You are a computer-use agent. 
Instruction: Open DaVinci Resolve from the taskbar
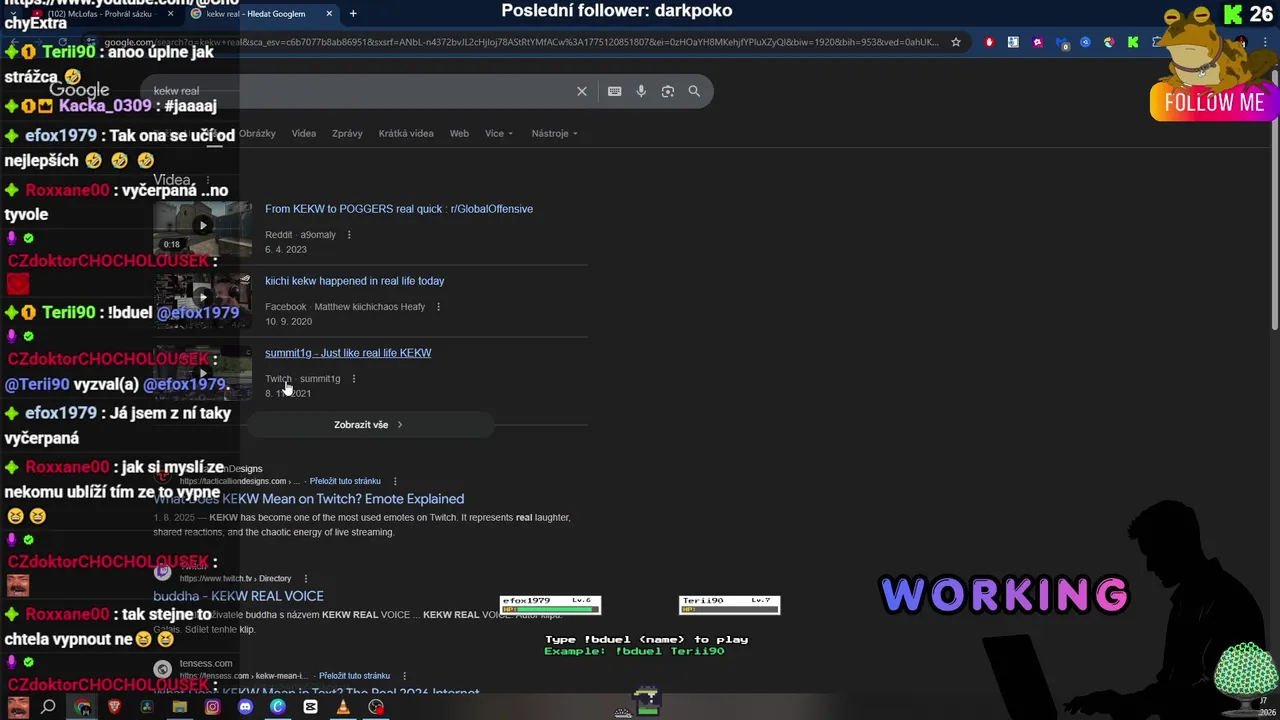click(147, 707)
